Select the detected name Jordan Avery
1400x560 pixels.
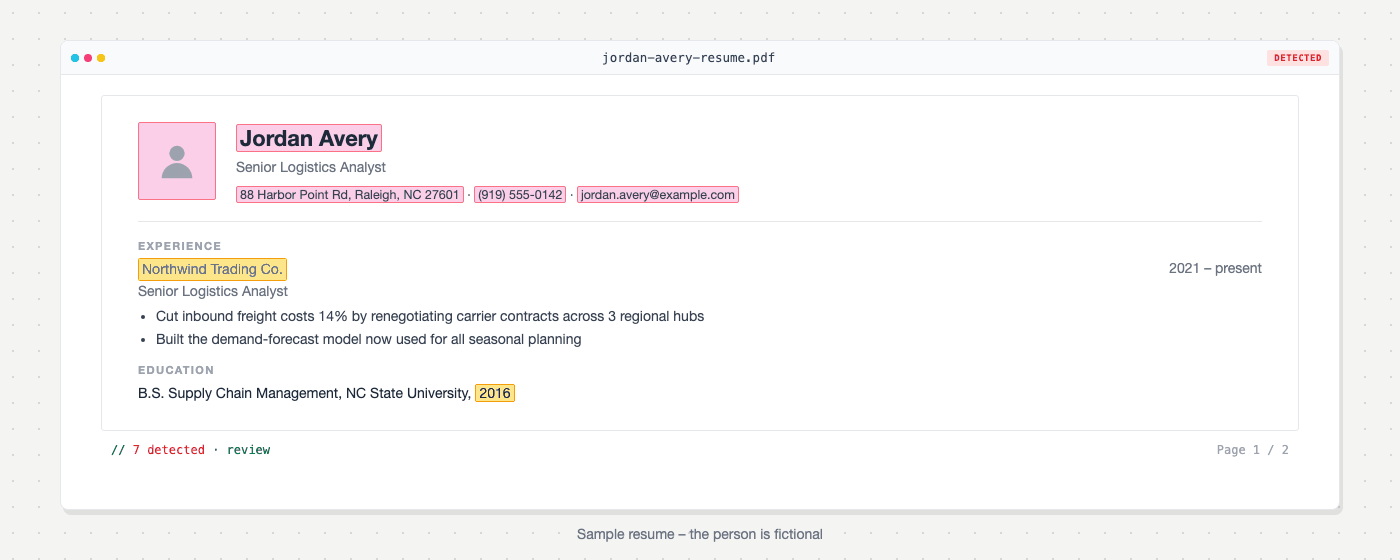point(309,138)
